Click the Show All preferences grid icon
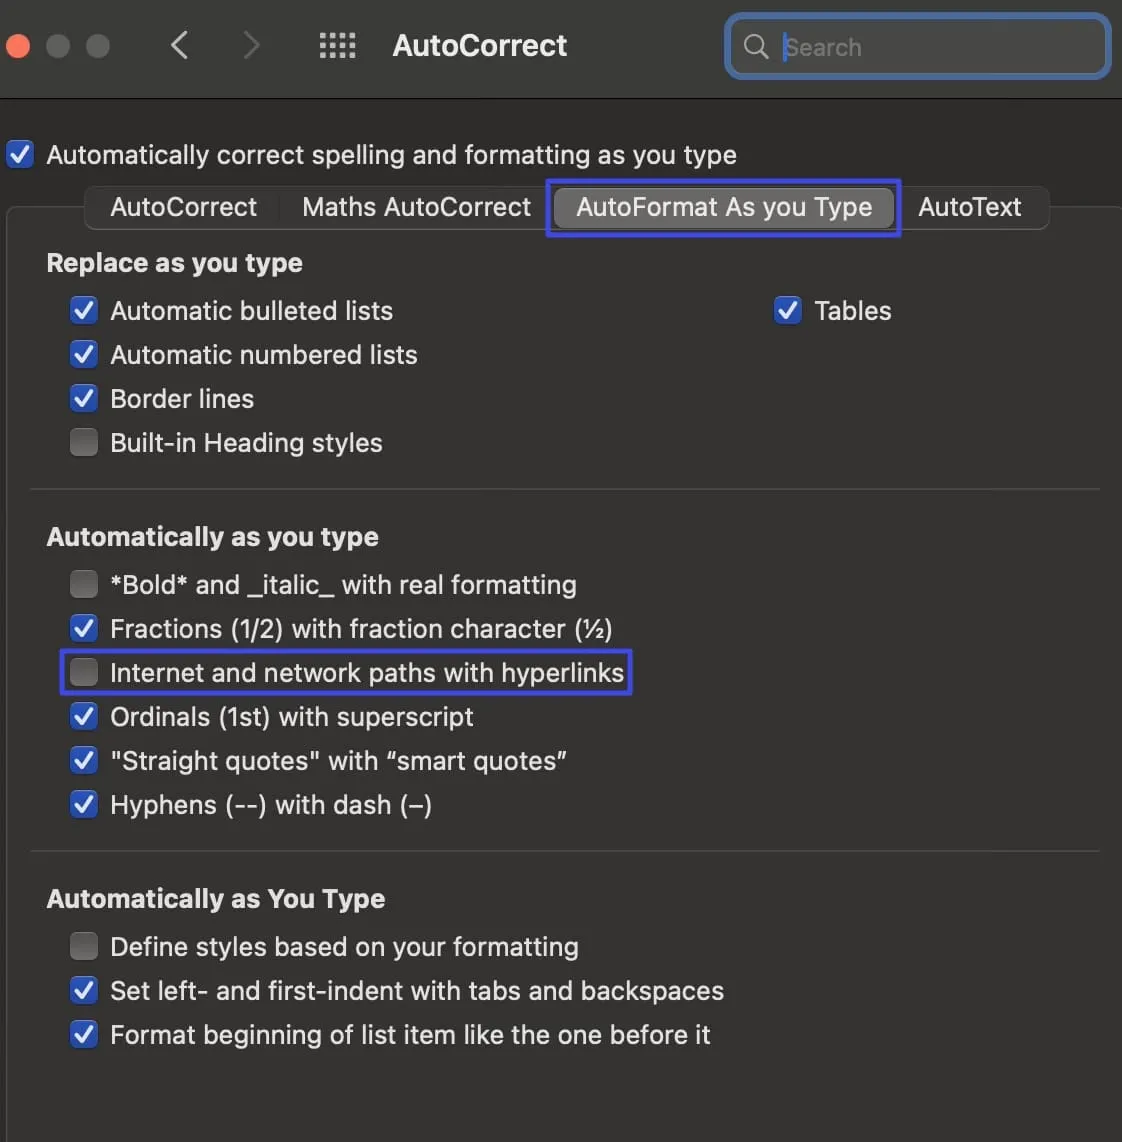 click(337, 45)
